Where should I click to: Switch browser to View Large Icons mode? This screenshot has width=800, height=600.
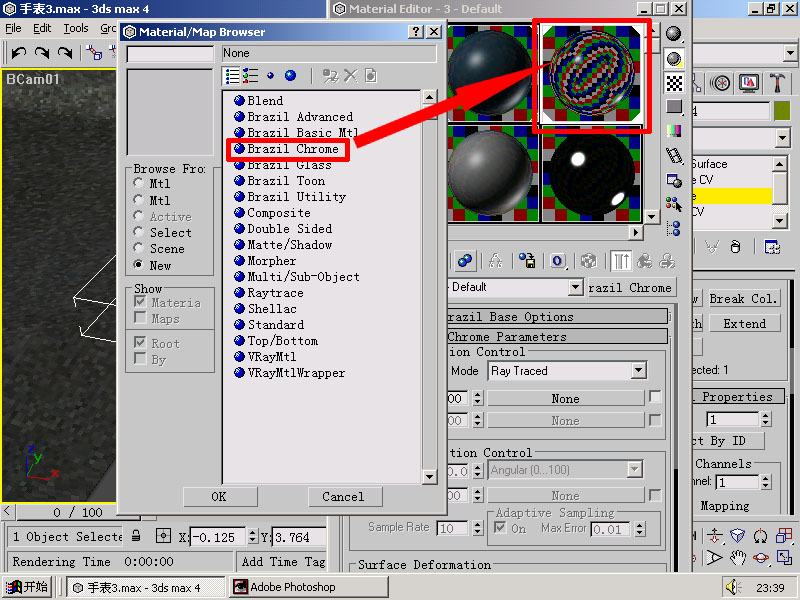[x=290, y=76]
